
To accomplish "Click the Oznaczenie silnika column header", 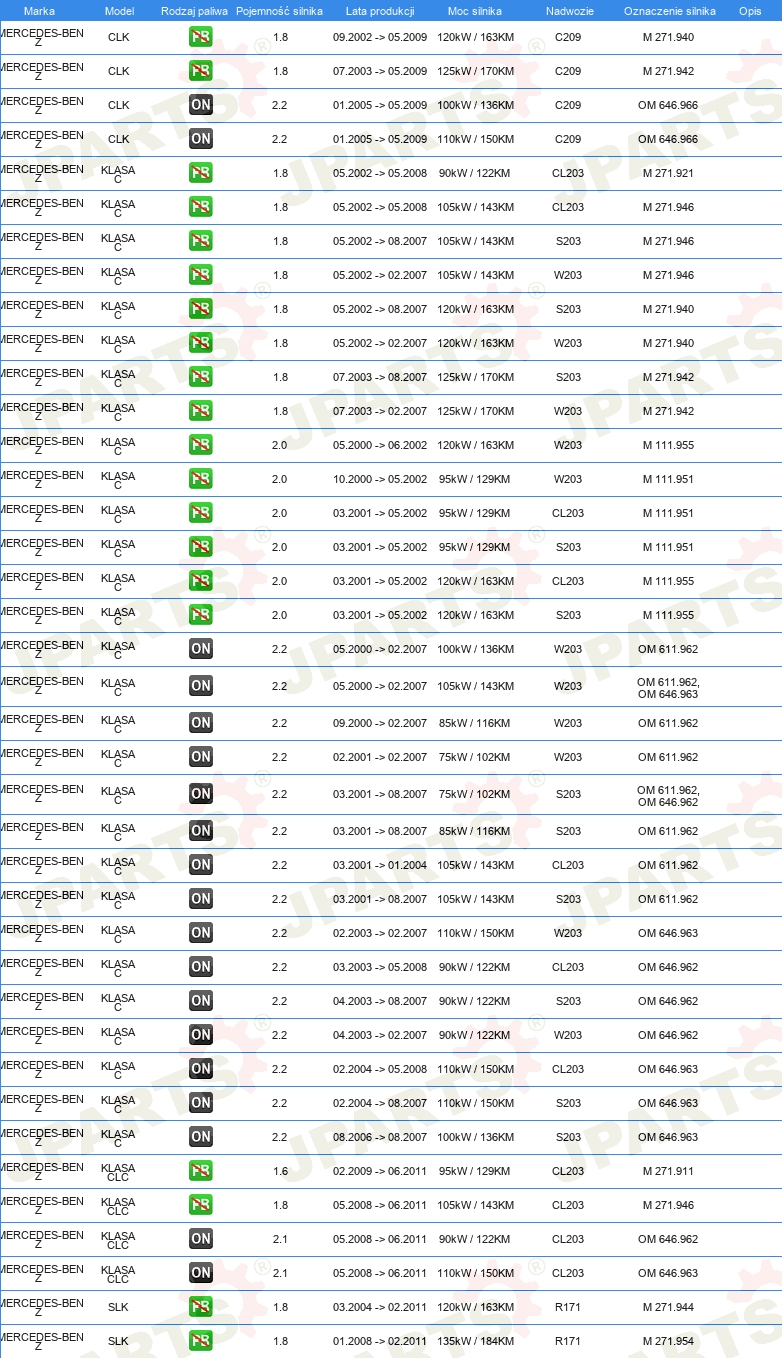I will (669, 11).
